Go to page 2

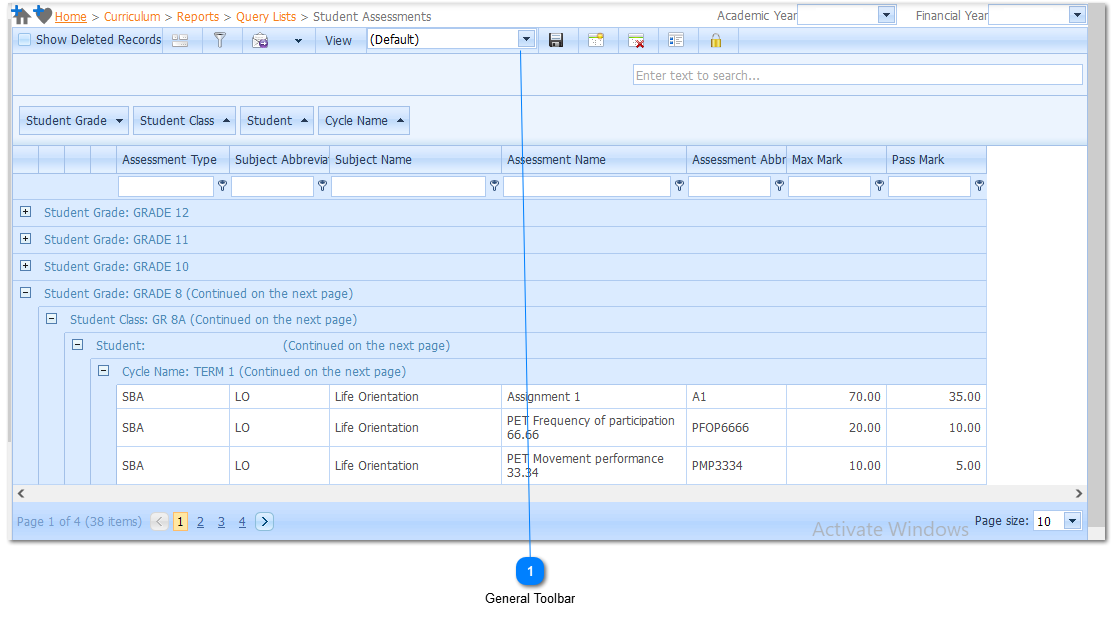200,522
